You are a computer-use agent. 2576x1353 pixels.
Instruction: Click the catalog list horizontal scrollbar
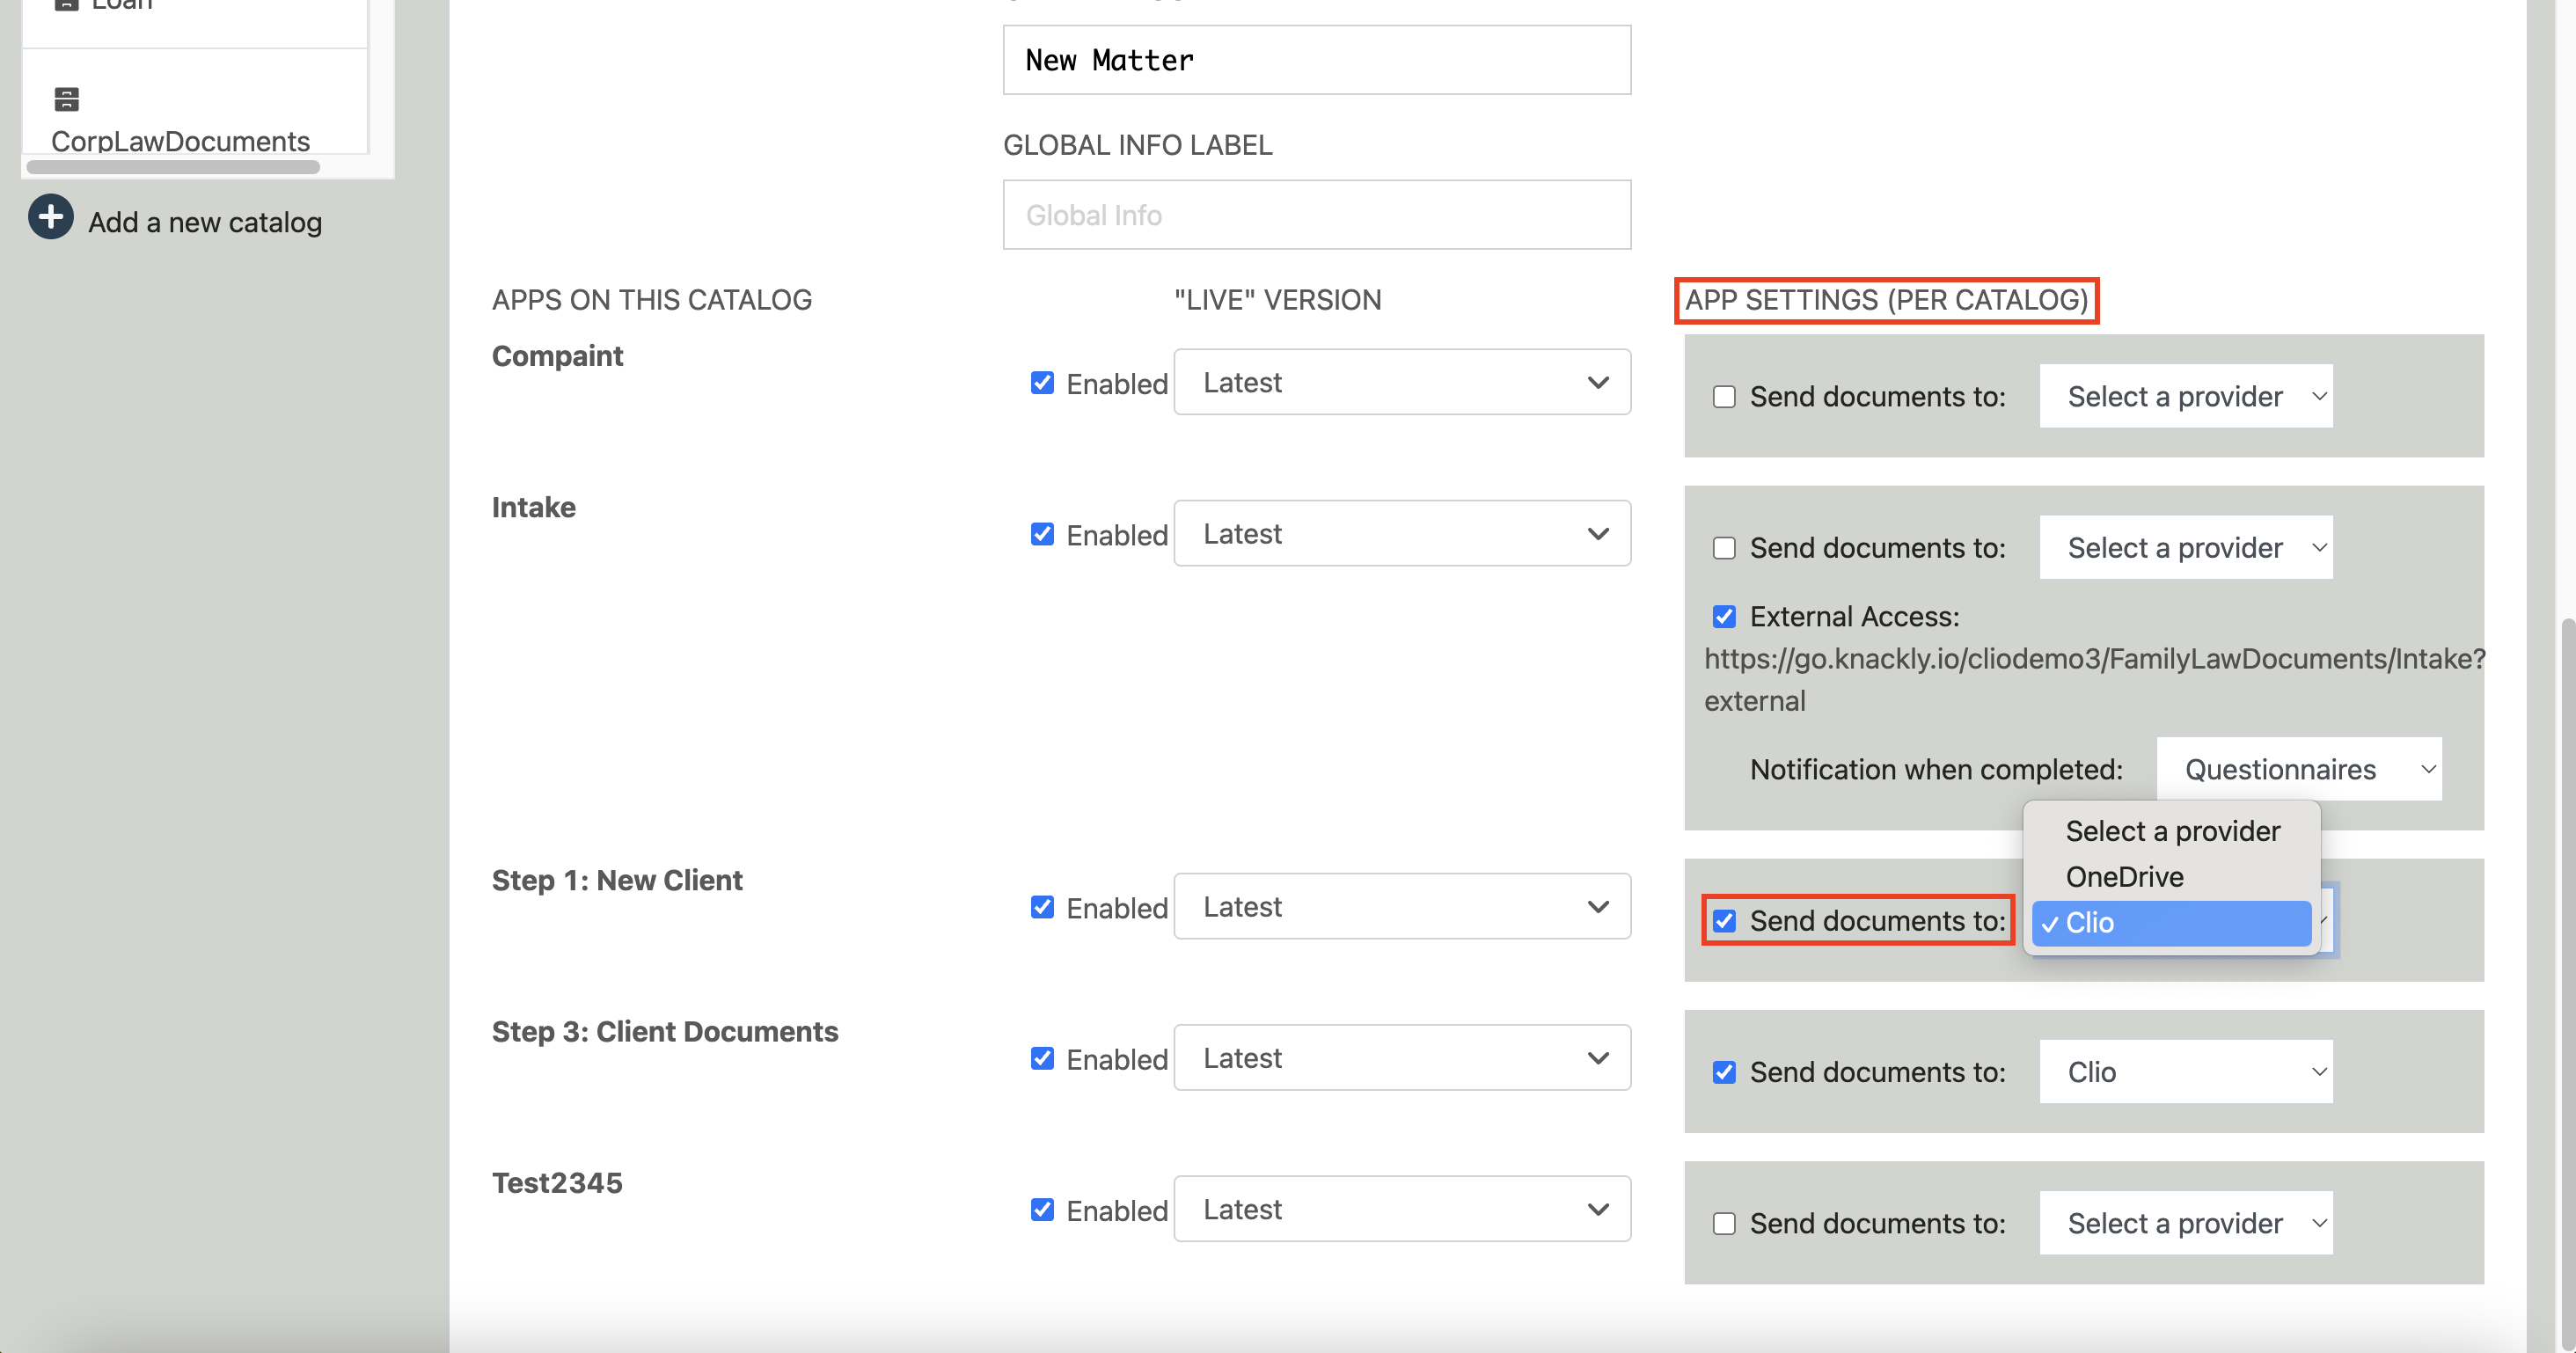[173, 167]
